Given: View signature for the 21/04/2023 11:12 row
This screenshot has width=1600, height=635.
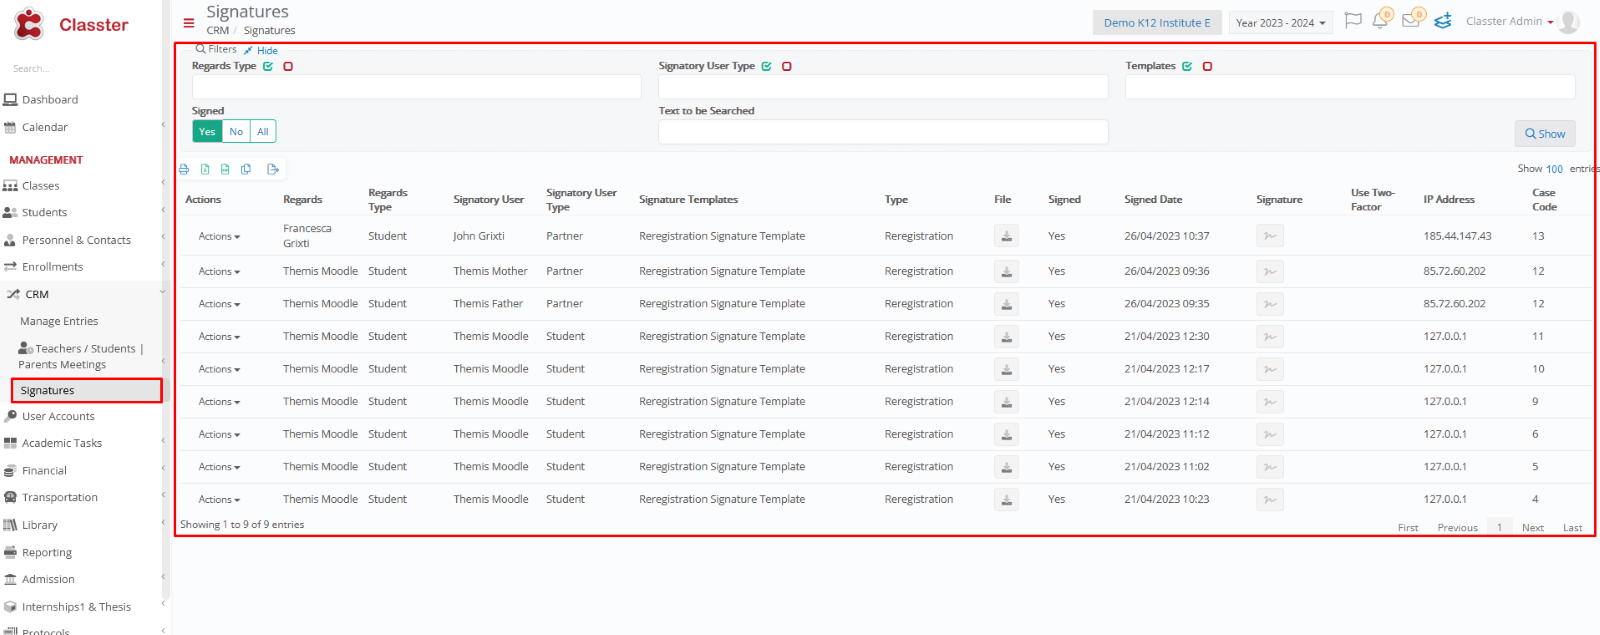Looking at the screenshot, I should 1270,434.
